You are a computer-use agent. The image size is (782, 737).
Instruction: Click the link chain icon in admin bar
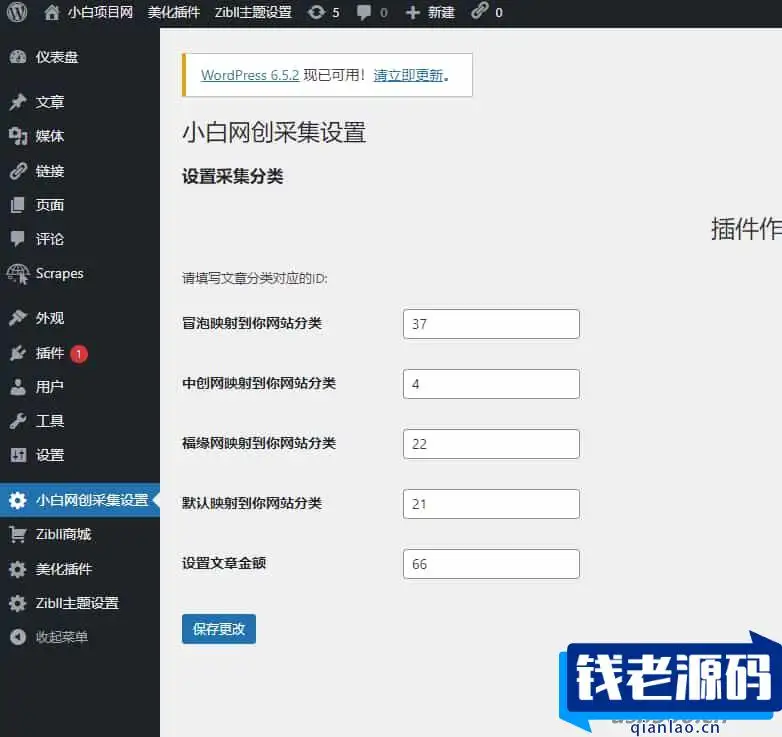point(480,11)
